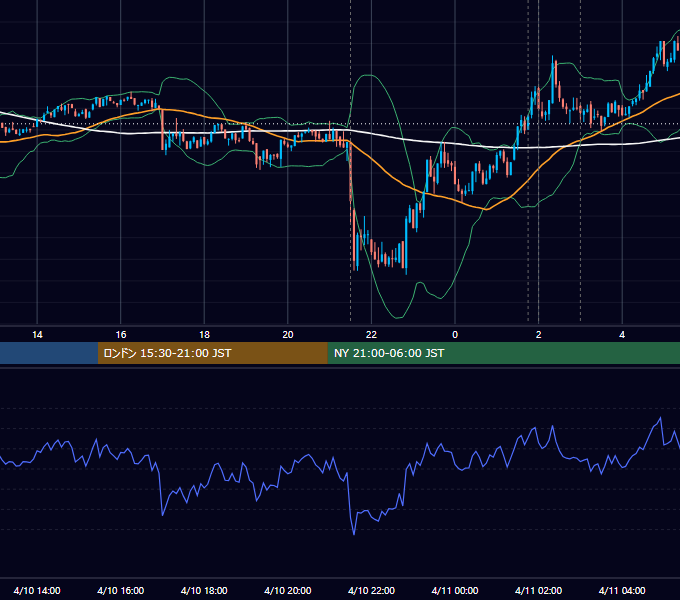Click the hour label 0 on price chart axis

pyautogui.click(x=455, y=335)
